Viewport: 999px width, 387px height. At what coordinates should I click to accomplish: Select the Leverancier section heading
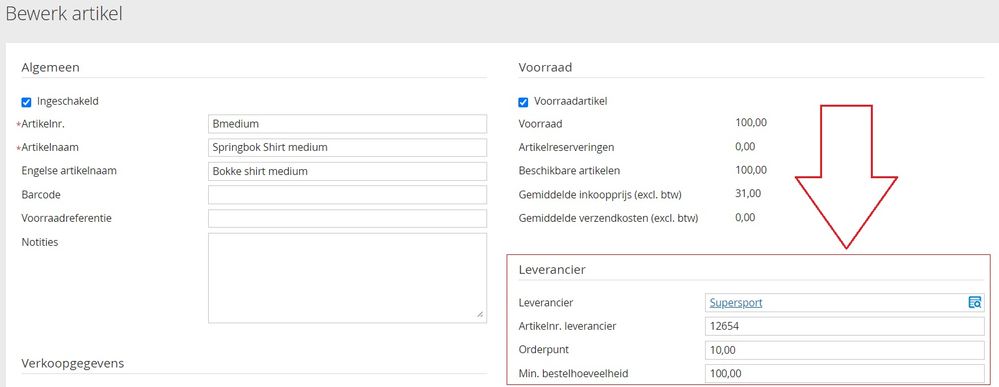pos(552,270)
